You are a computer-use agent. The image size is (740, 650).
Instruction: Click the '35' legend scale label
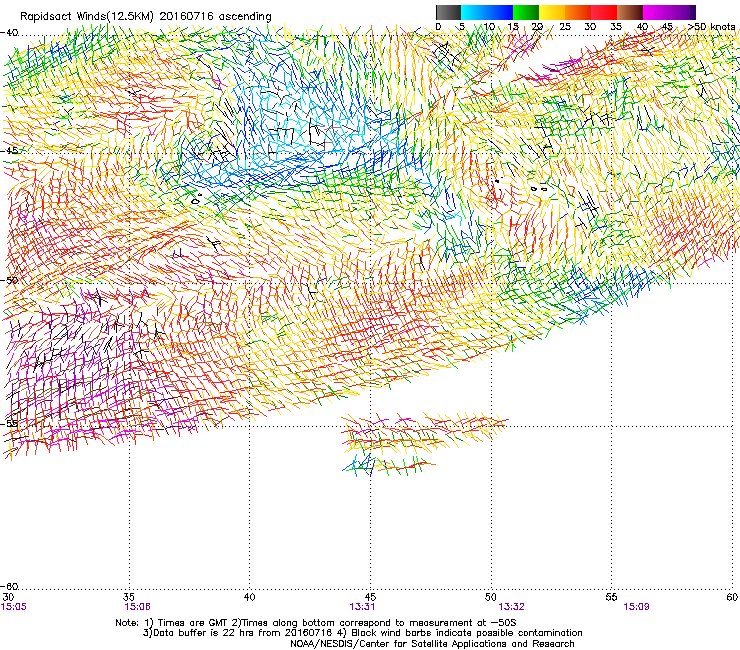616,27
